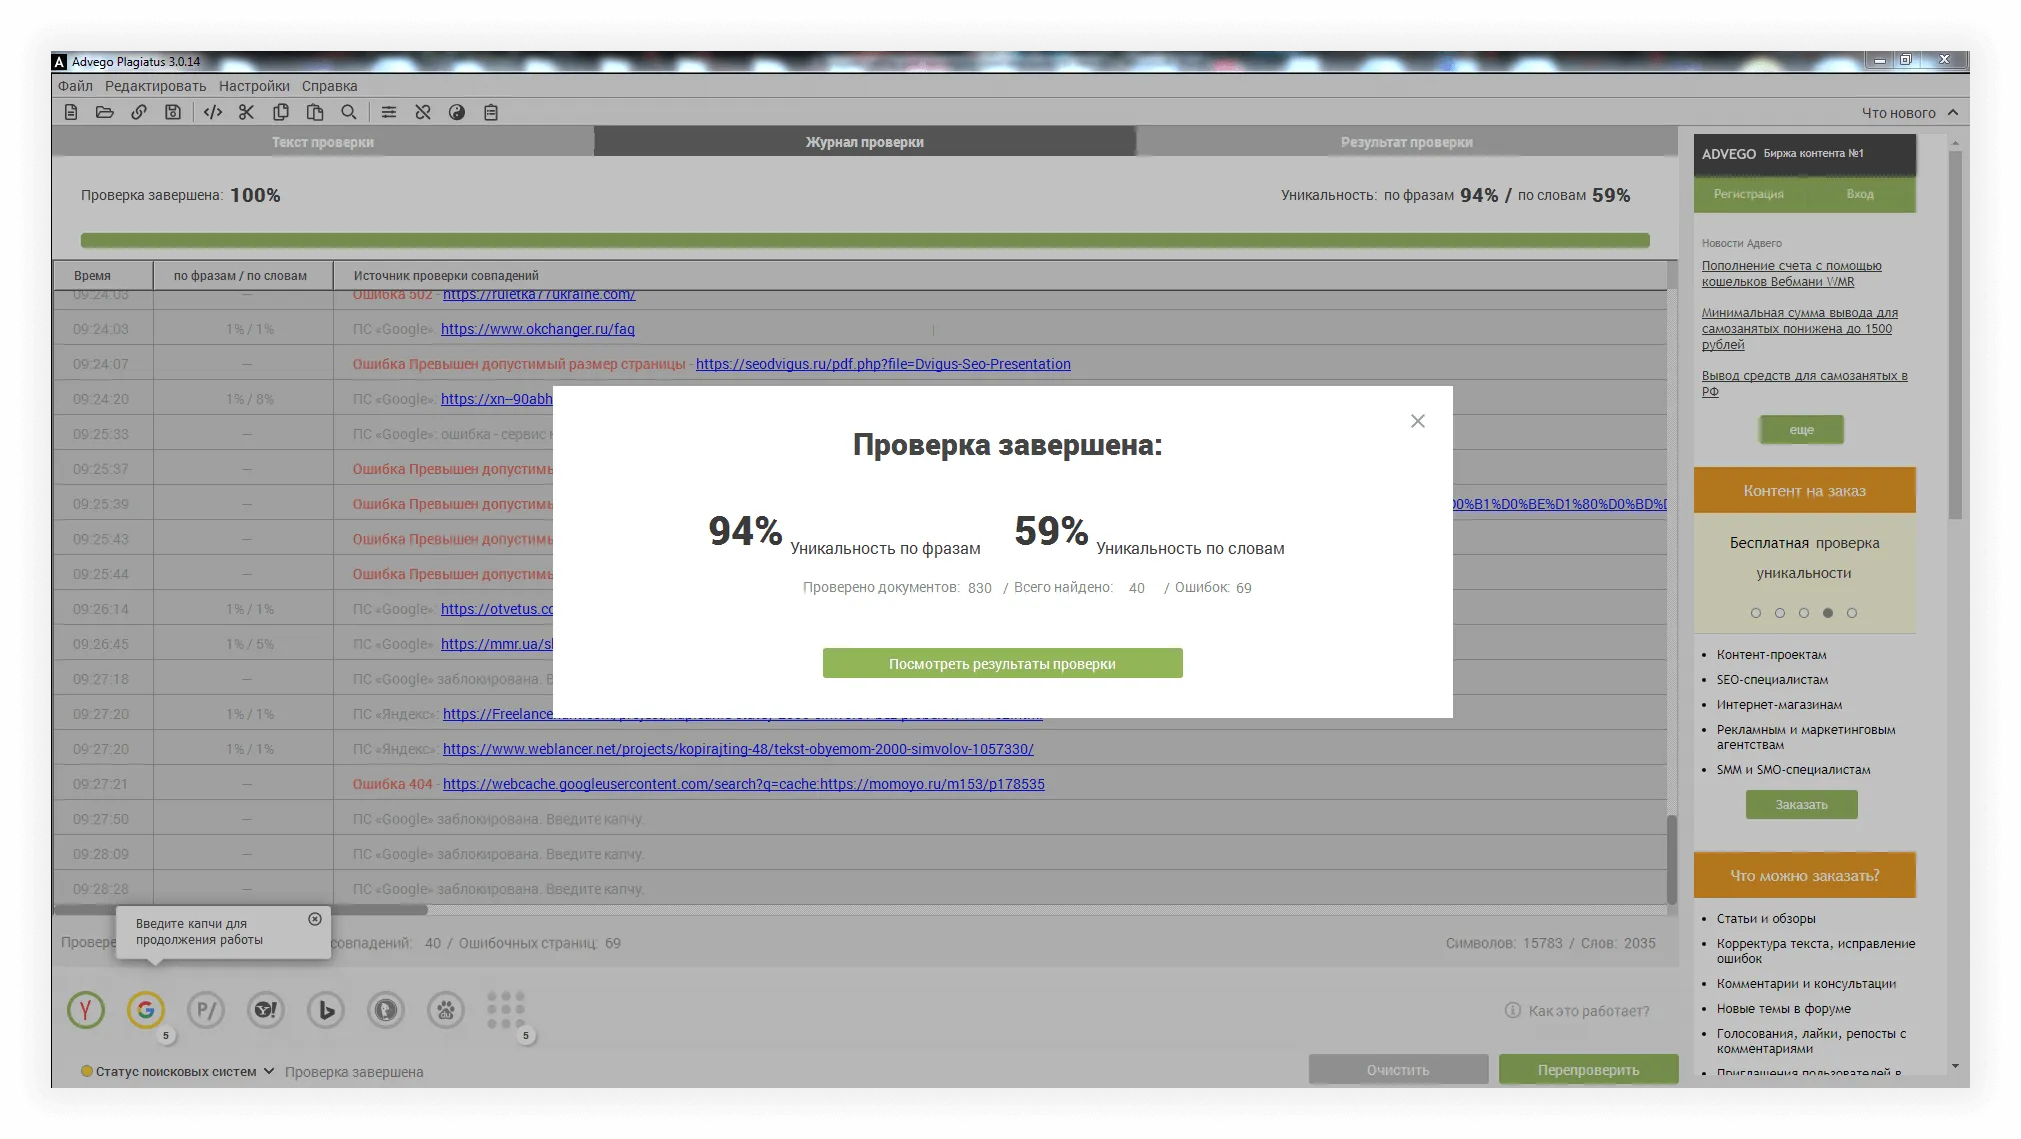Switch to 'Текст проверки' tab

[x=323, y=142]
